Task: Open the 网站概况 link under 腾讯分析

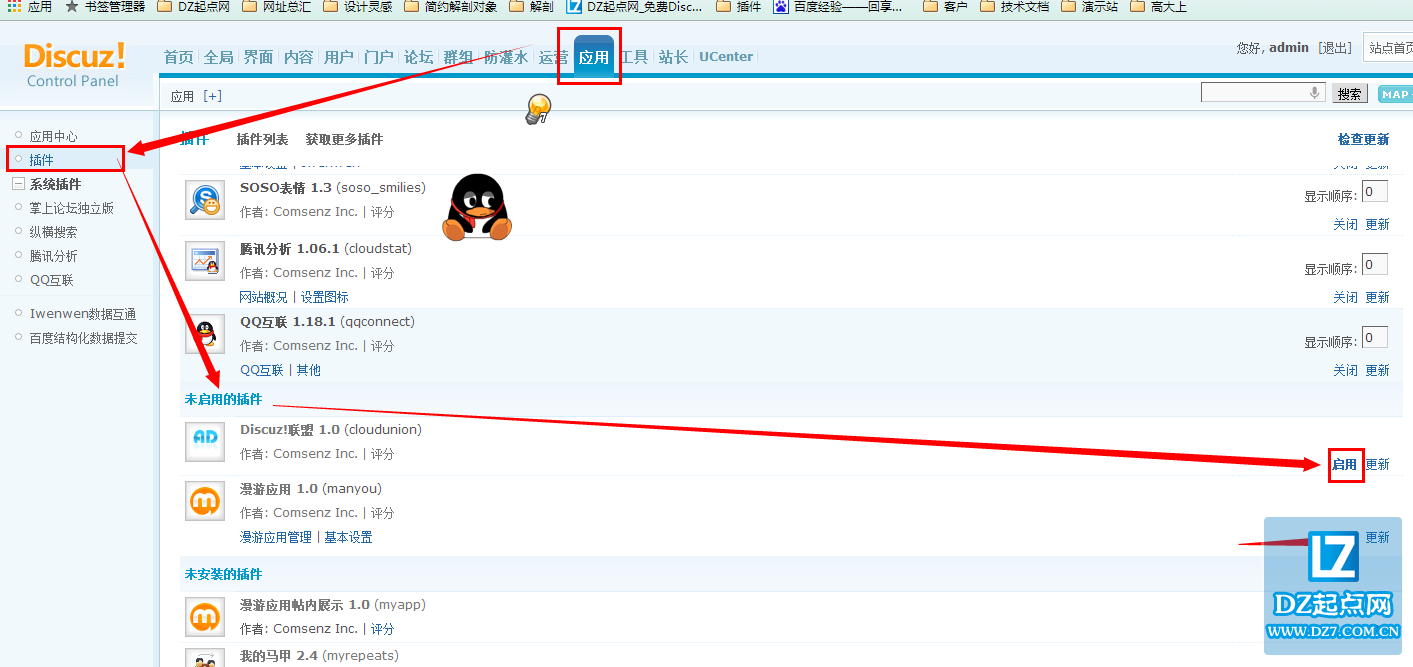Action: pyautogui.click(x=263, y=297)
